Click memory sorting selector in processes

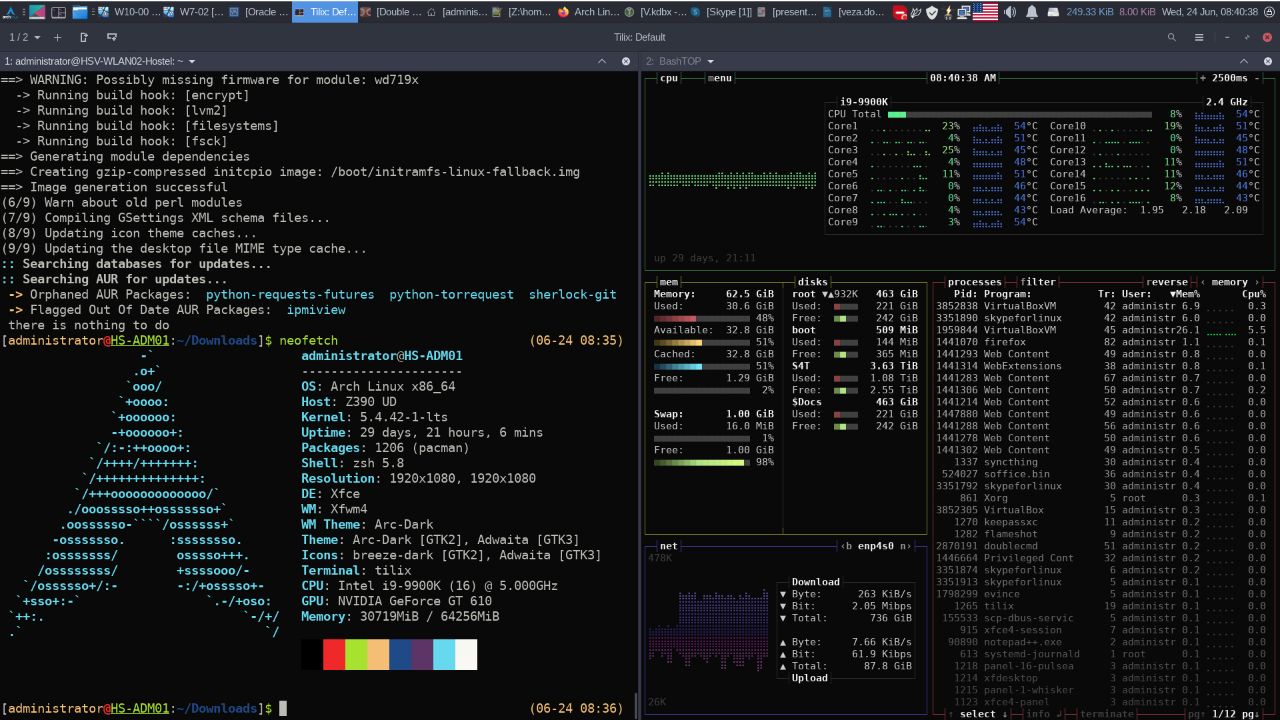1229,282
